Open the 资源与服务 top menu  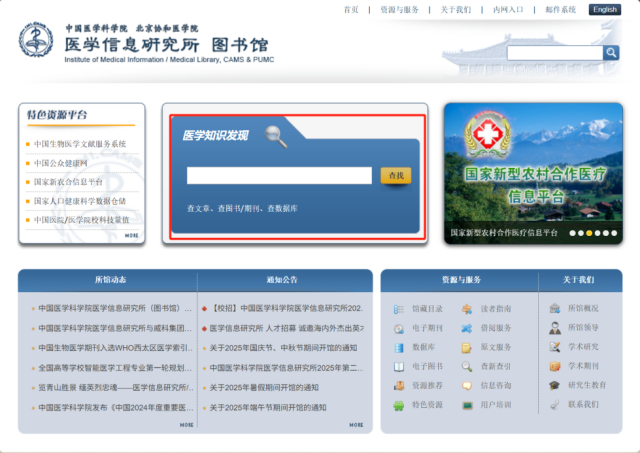point(399,9)
